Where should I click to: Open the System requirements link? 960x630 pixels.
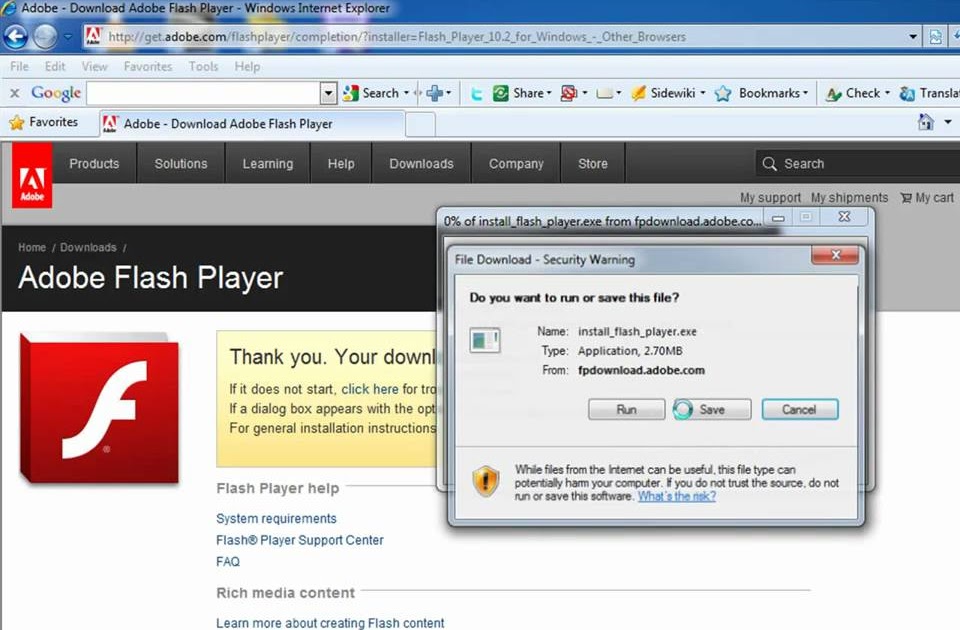click(x=276, y=519)
